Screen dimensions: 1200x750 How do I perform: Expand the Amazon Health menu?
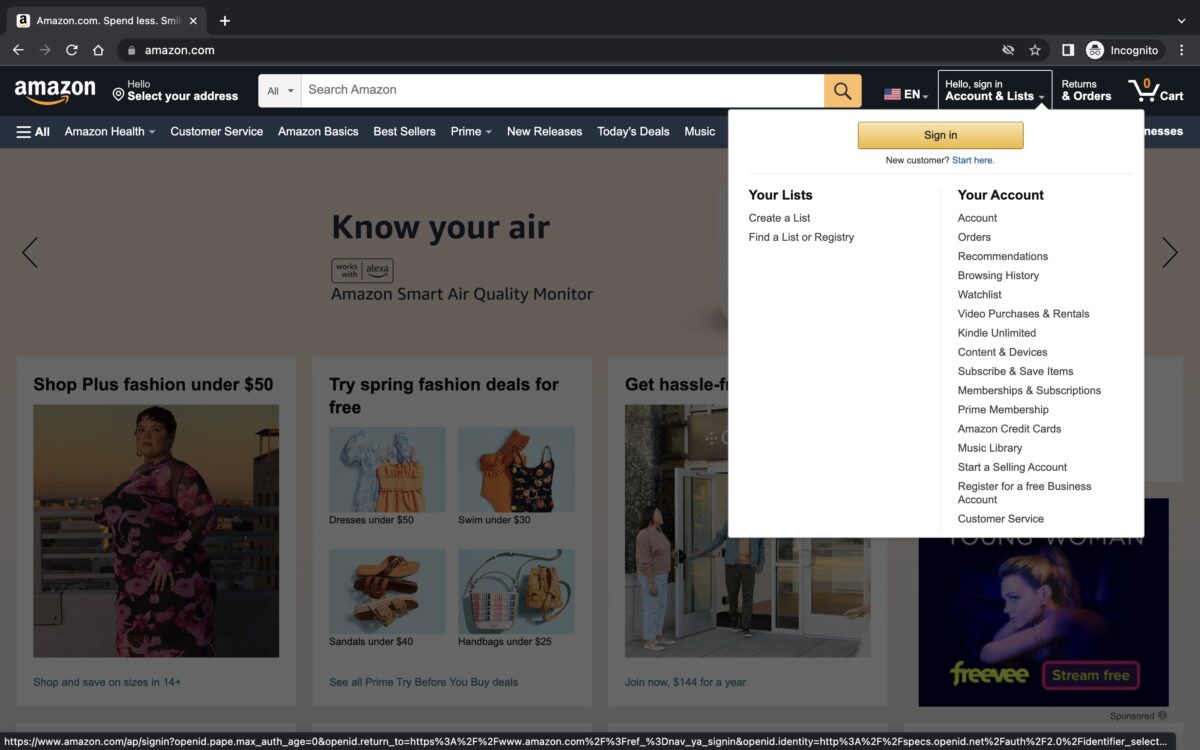pos(110,131)
